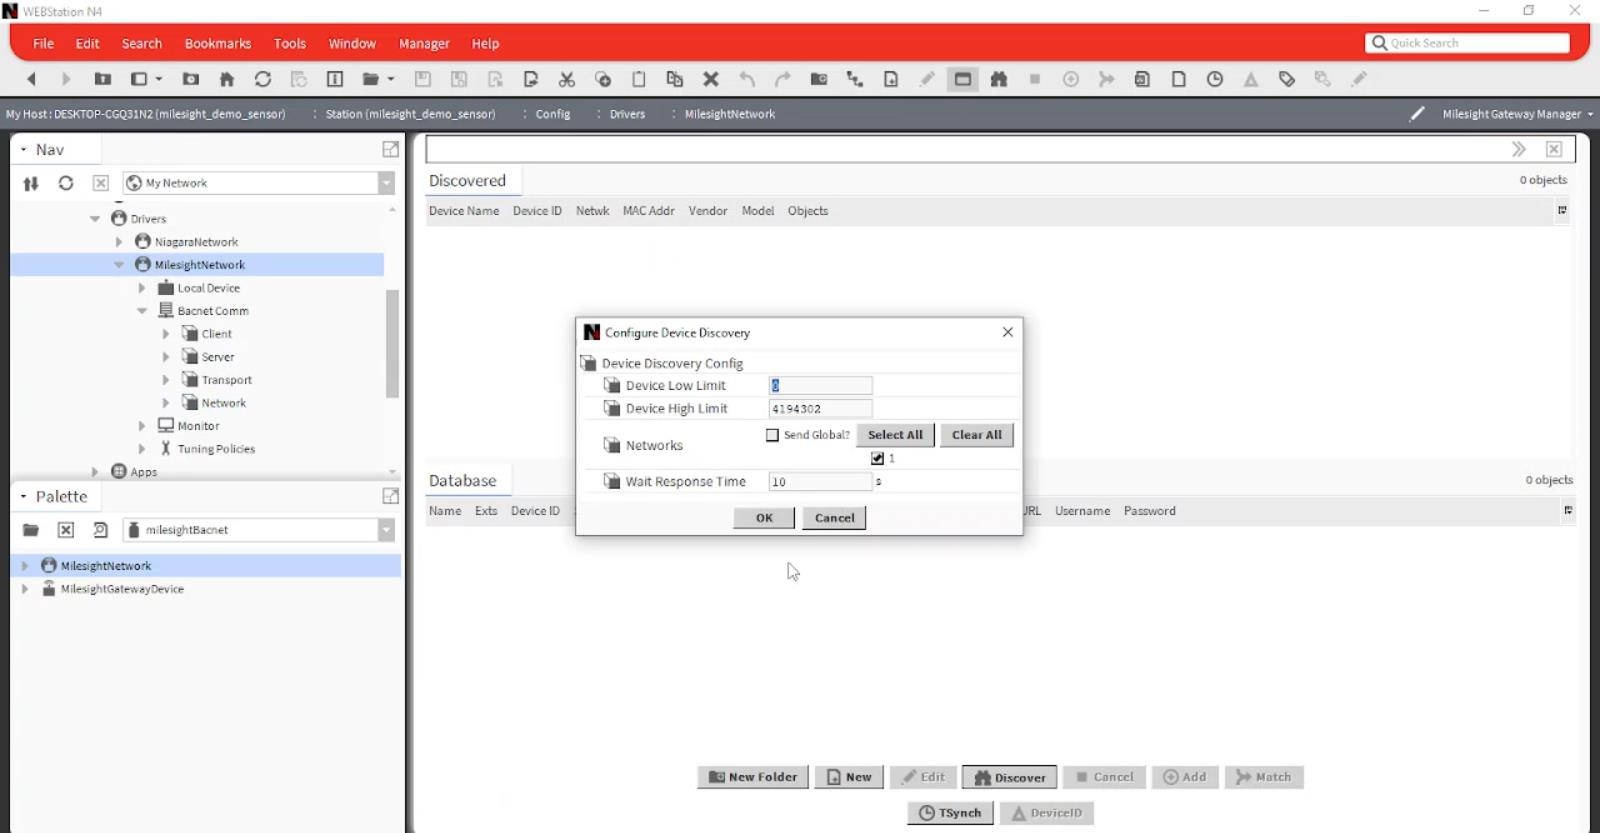The height and width of the screenshot is (833, 1600).
Task: Click the Duplicate icon in the toolbar
Action: click(675, 79)
